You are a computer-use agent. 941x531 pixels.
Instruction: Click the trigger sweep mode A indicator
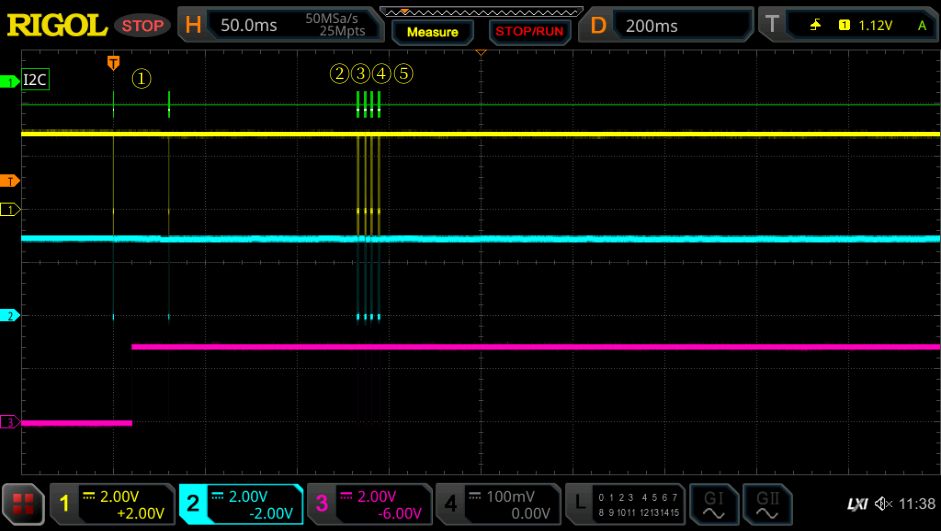(922, 25)
